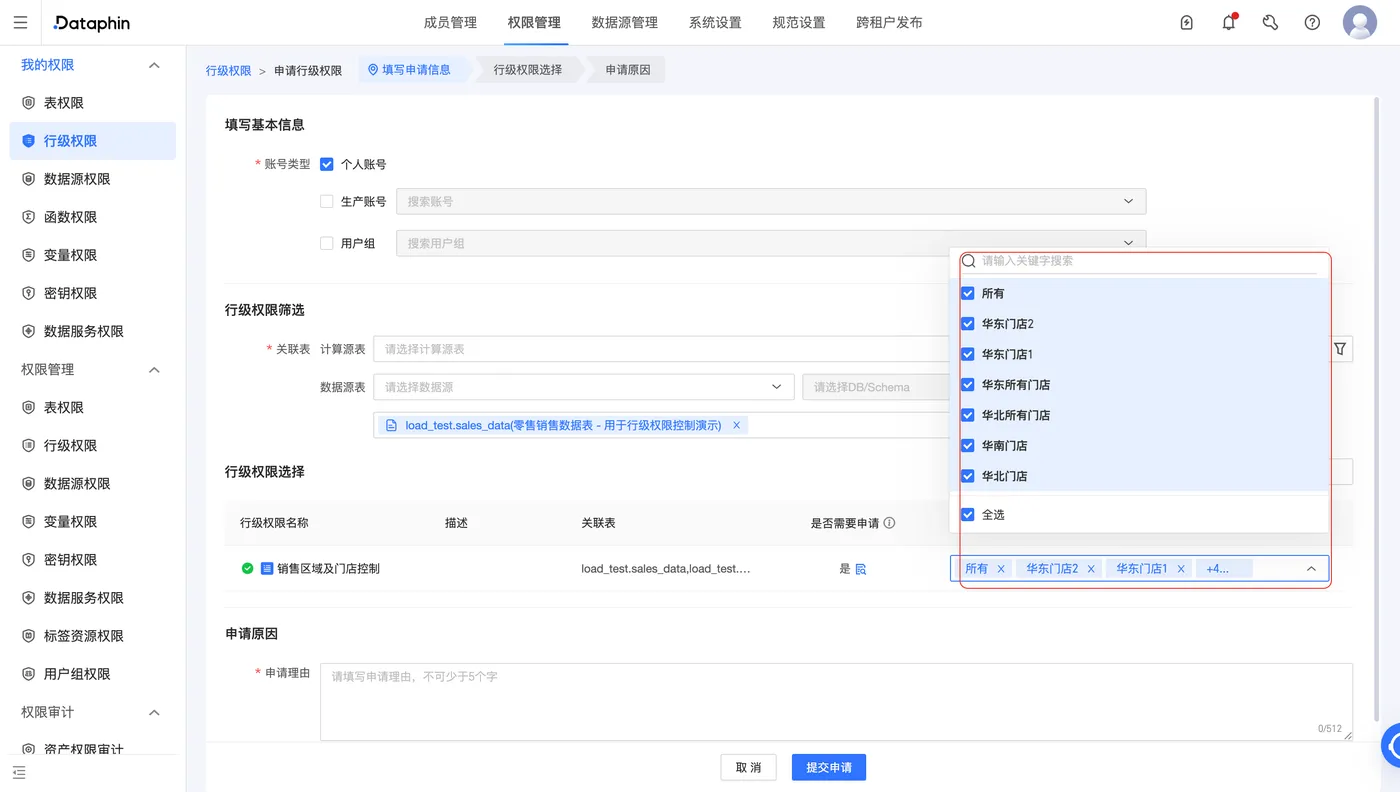
Task: Uncheck the 华南门店 option
Action: (x=968, y=446)
